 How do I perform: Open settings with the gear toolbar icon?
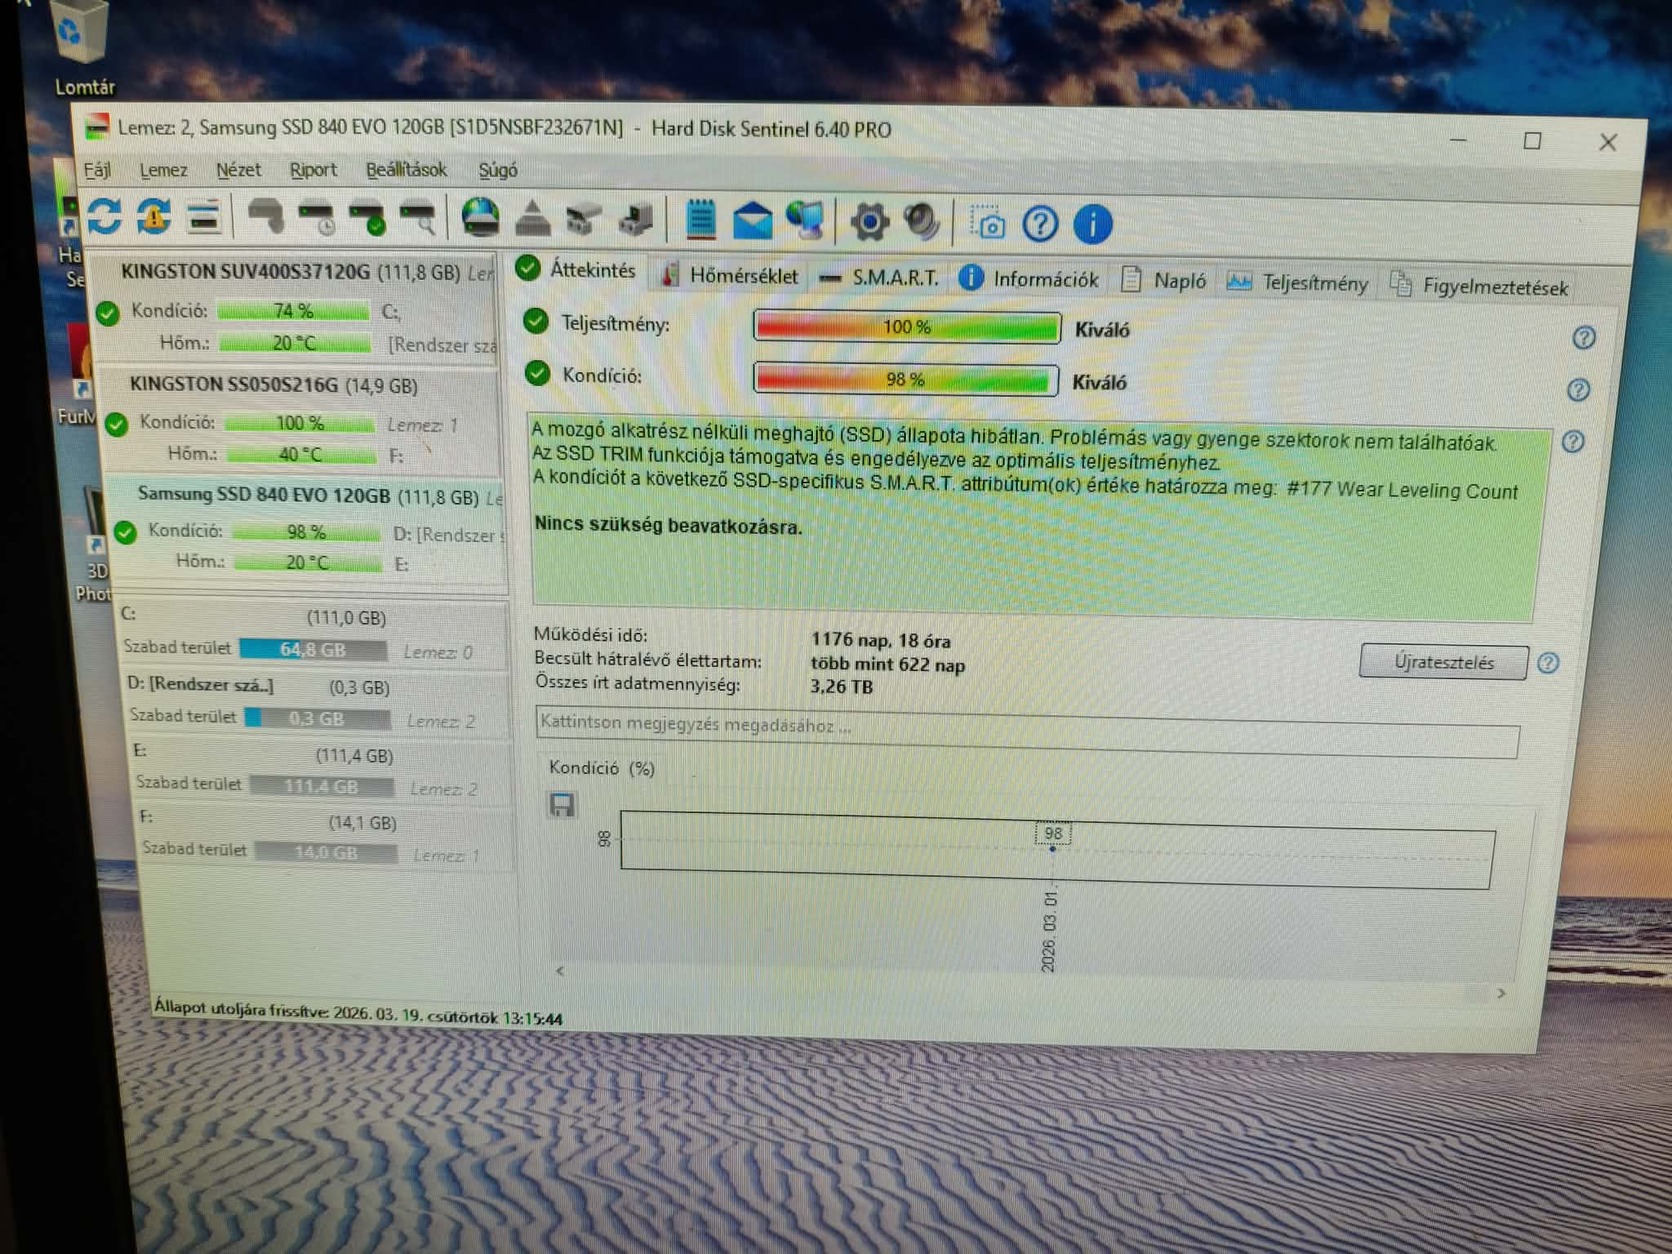tap(869, 222)
